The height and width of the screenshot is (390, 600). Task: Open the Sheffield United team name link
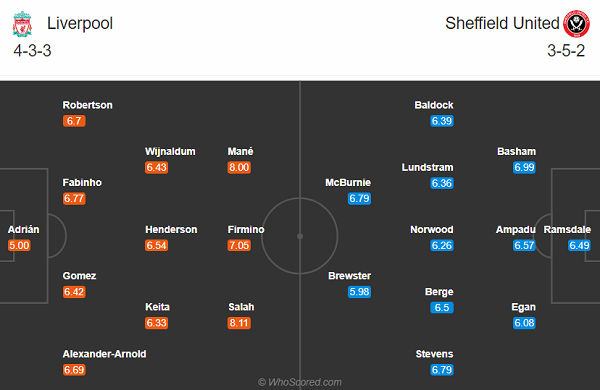point(502,23)
